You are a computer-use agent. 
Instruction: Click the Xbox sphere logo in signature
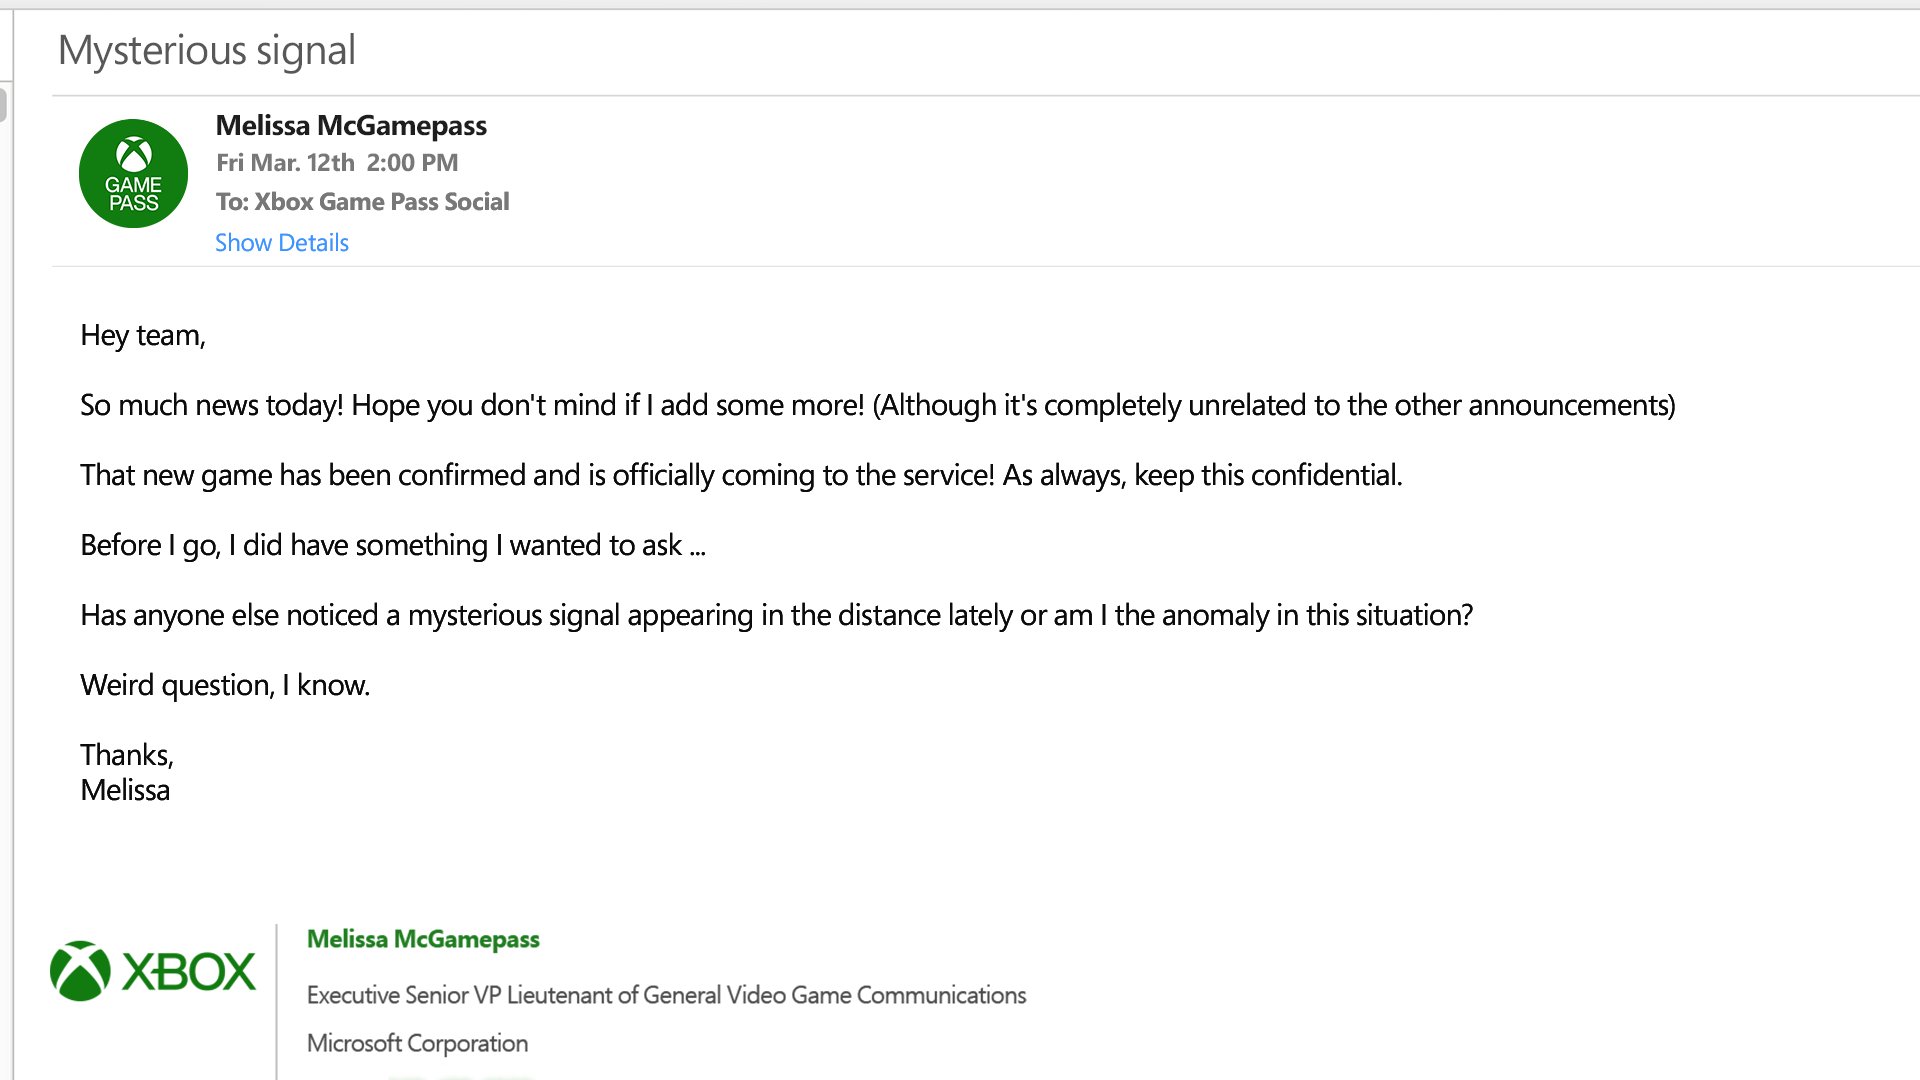tap(80, 971)
